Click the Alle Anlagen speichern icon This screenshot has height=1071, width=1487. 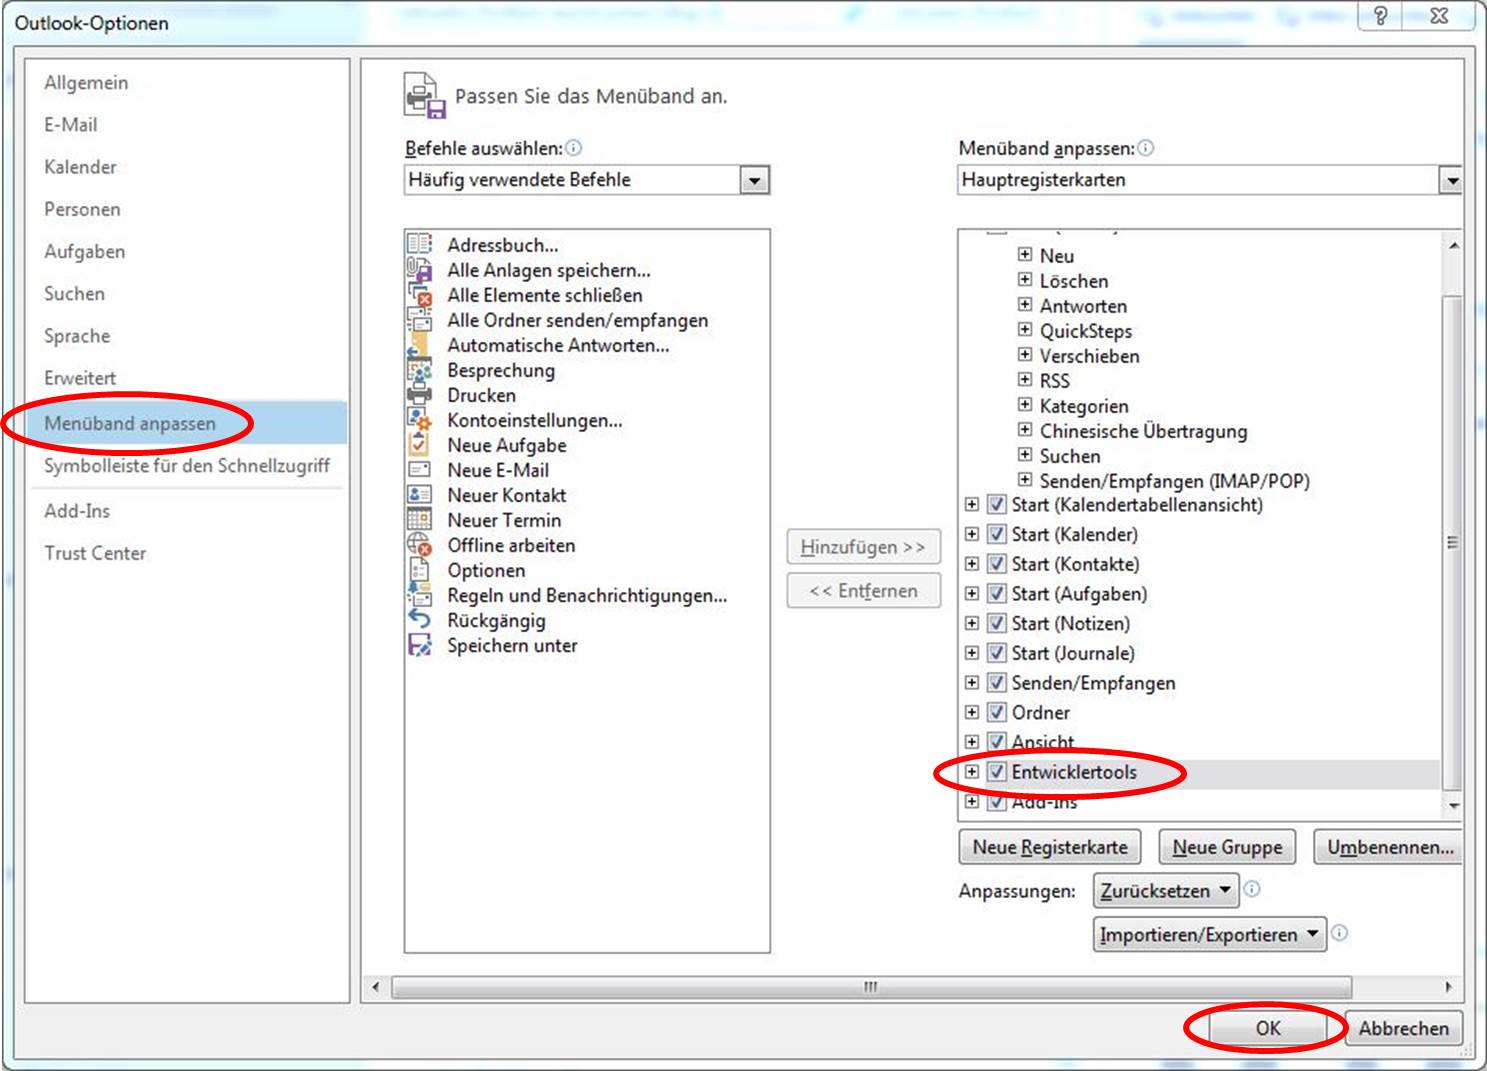419,269
